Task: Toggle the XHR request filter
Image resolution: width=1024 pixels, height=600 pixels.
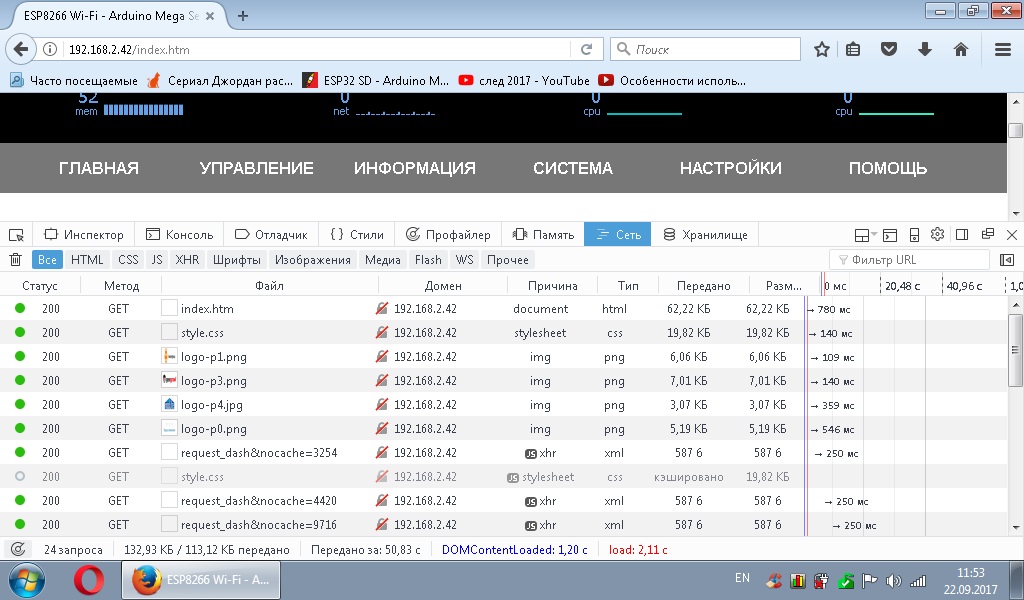Action: (187, 260)
